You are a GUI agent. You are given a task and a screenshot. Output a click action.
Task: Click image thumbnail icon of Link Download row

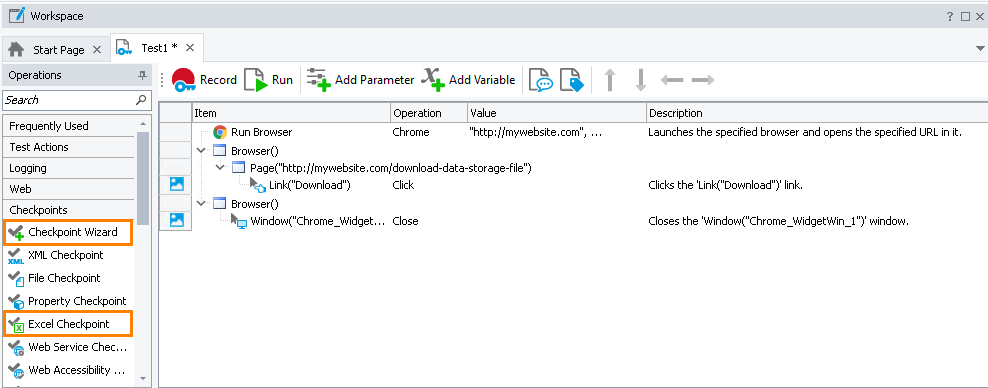click(176, 185)
